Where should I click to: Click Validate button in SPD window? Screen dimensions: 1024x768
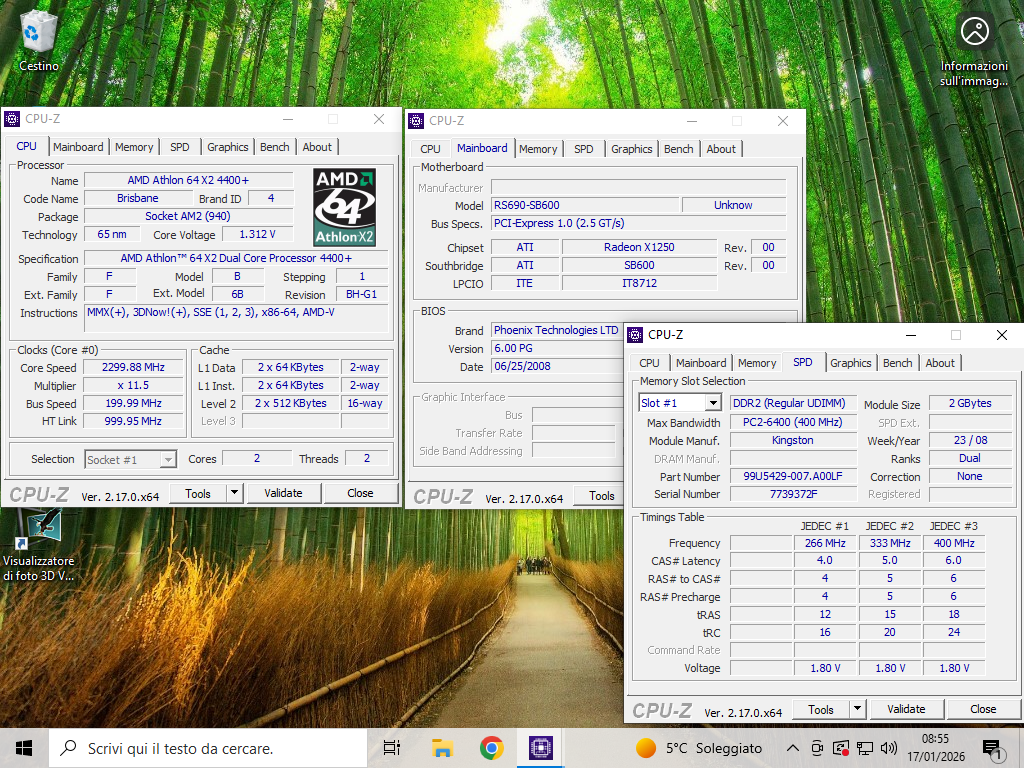906,709
